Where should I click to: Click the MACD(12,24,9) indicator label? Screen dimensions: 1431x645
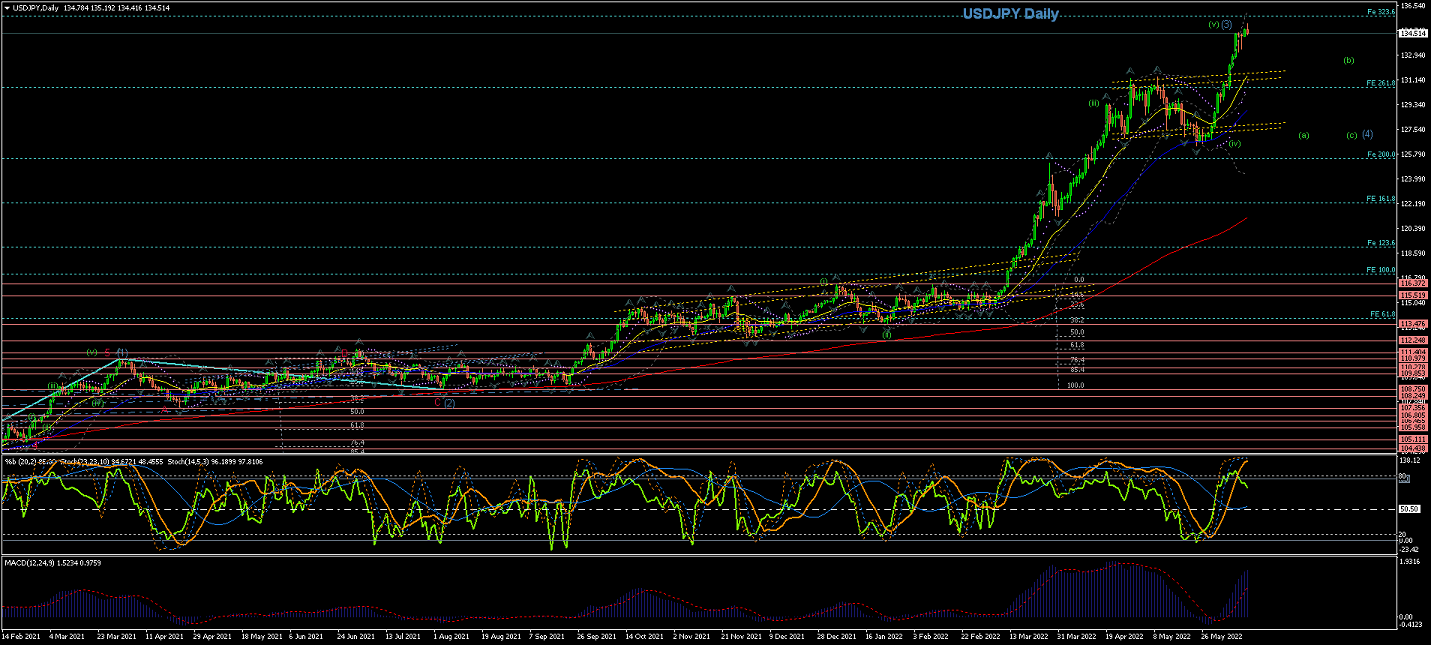(x=33, y=563)
